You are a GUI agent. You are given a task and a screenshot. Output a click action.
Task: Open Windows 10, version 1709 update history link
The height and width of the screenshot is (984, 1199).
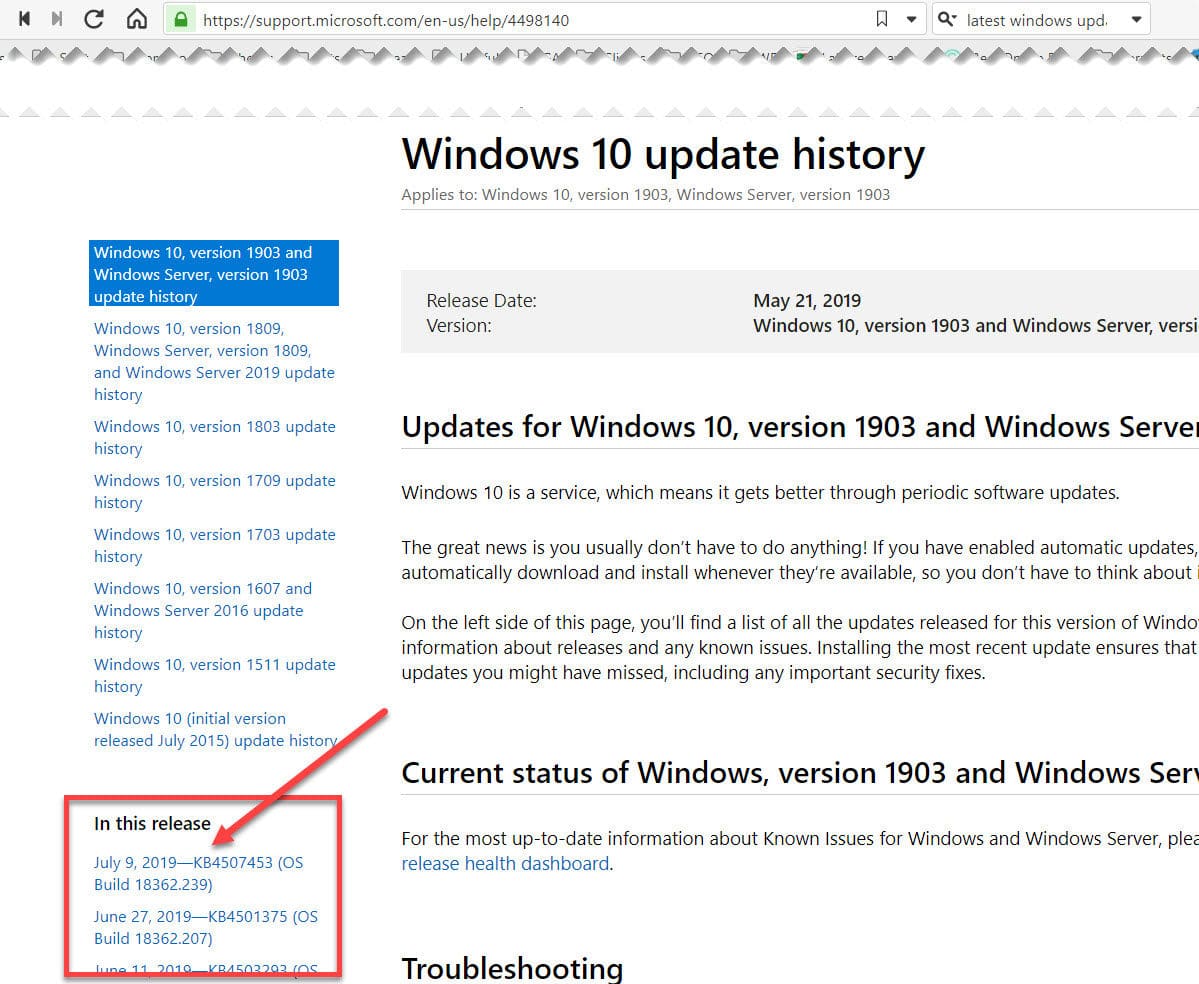[x=214, y=492]
